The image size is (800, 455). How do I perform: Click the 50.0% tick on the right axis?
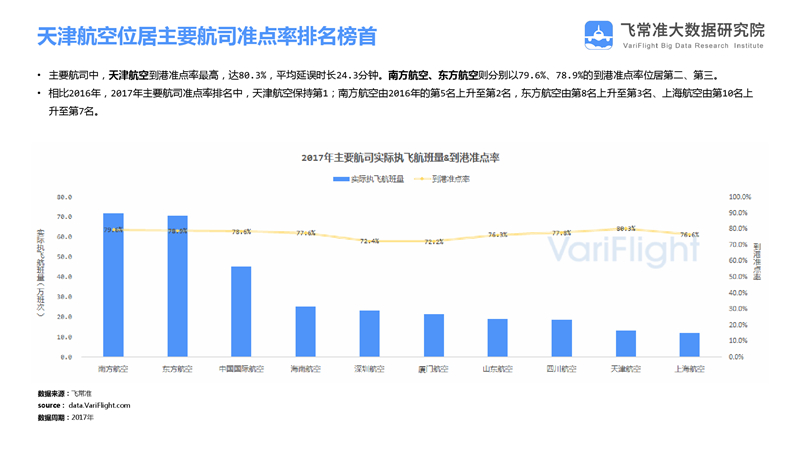coord(738,277)
